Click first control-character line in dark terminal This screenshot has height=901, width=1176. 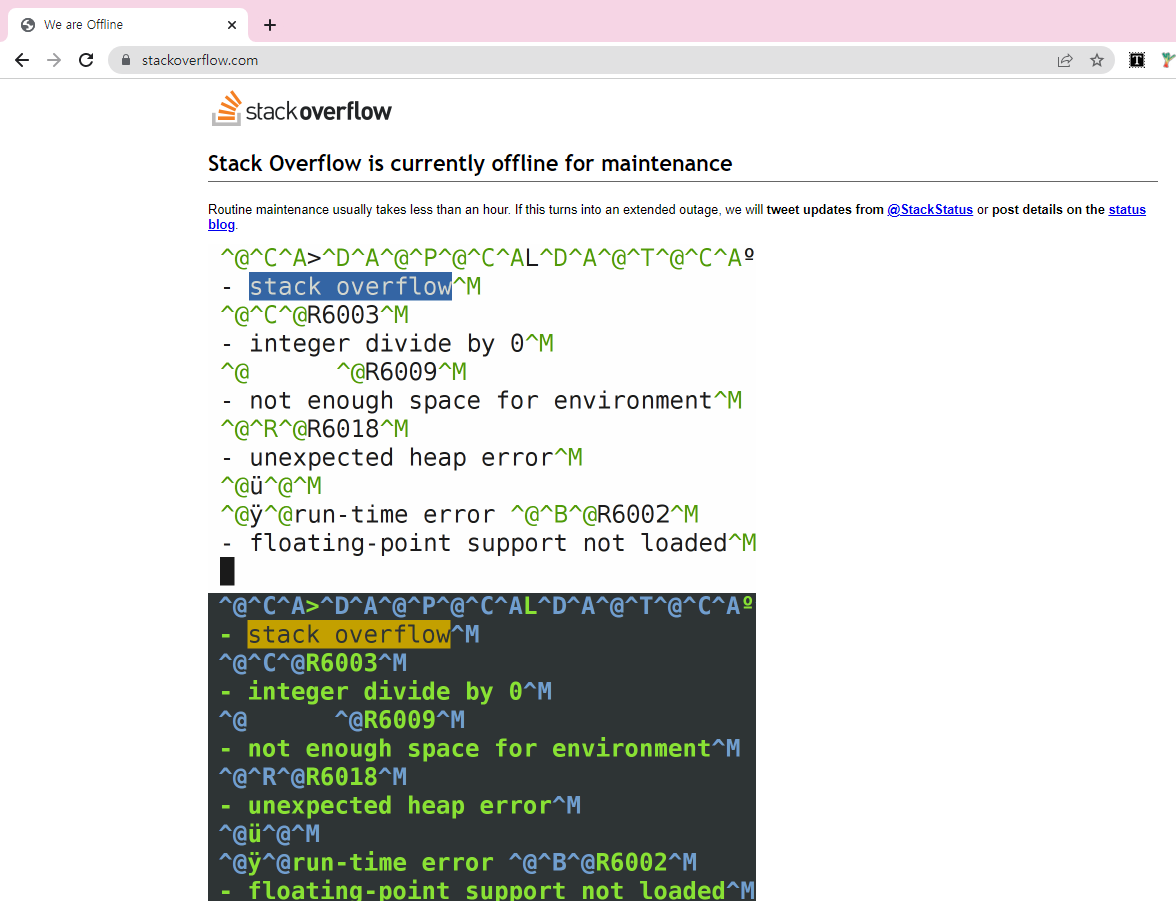pos(486,606)
